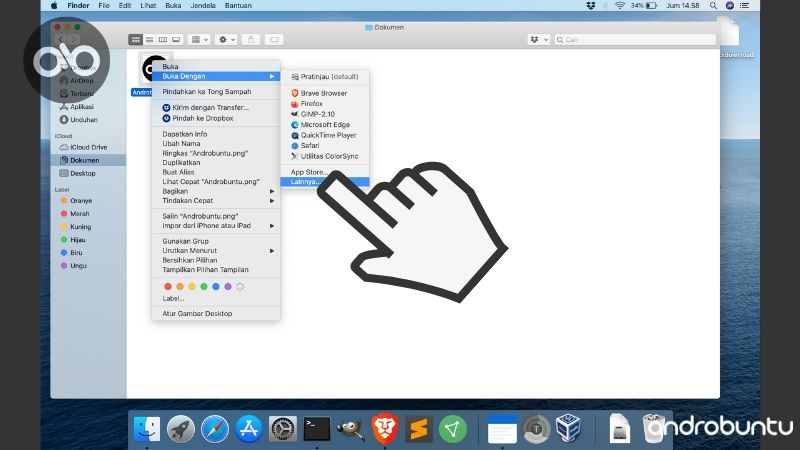Open the Lihat menu in menu bar
This screenshot has height=450, width=800.
tap(148, 6)
